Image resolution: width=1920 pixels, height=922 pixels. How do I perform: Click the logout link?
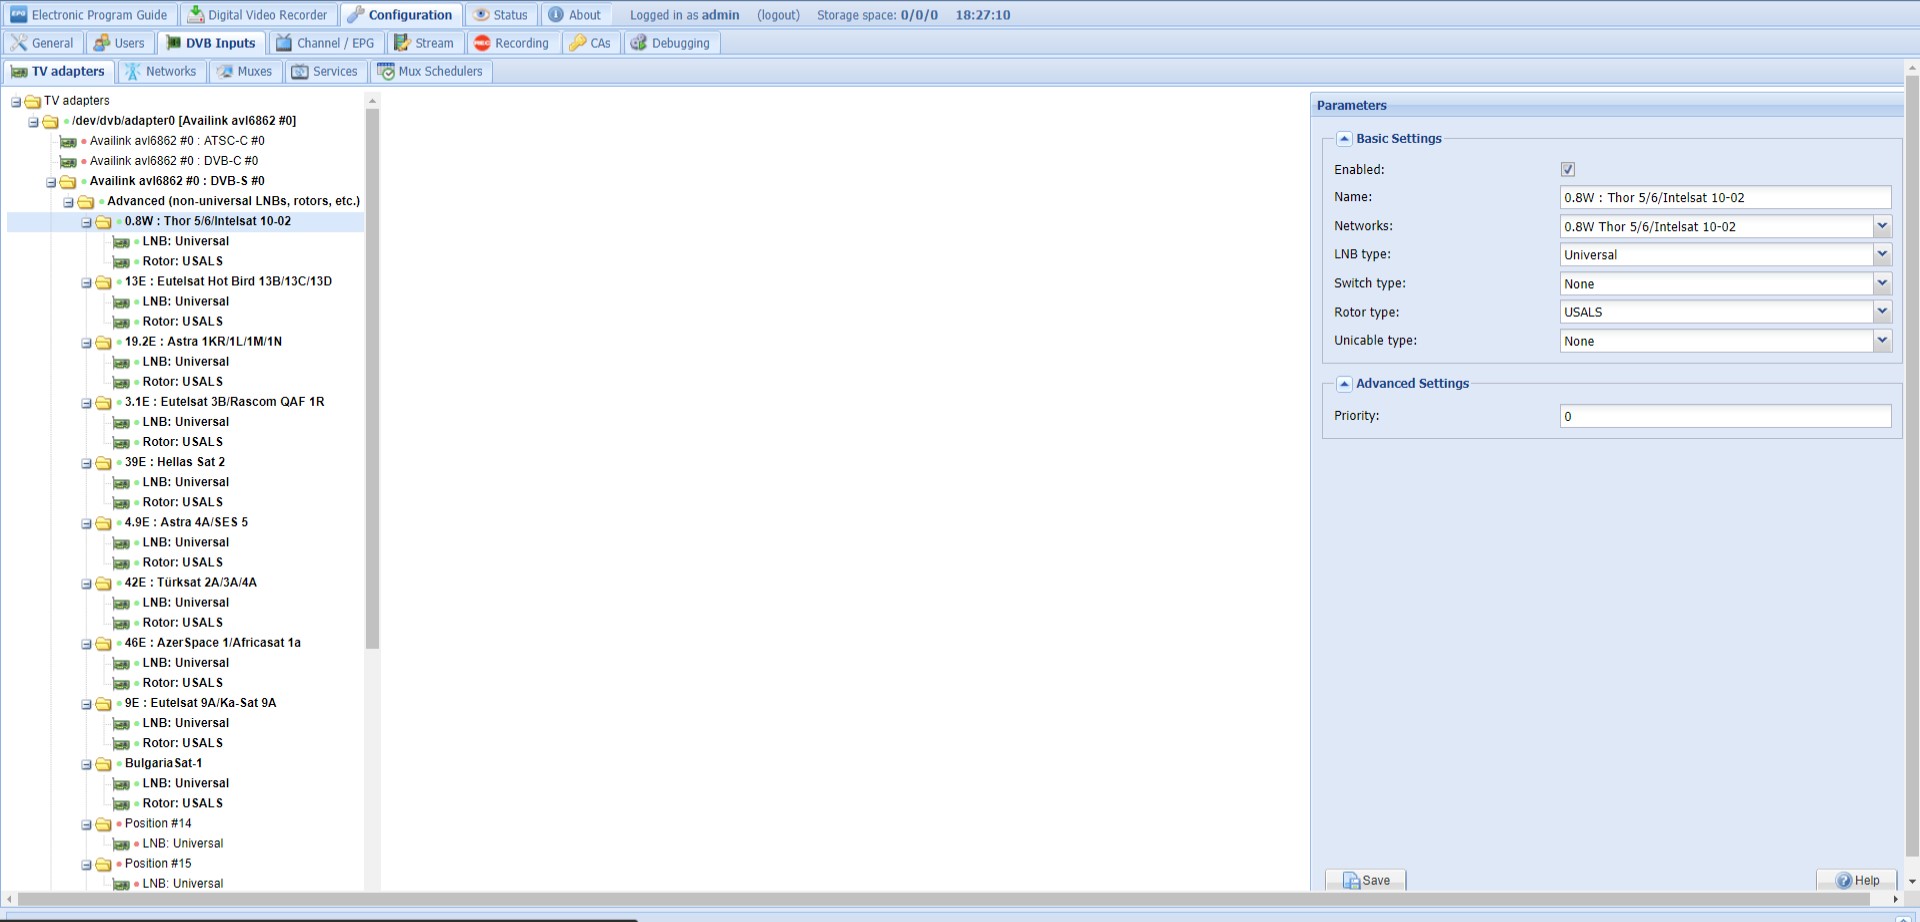778,15
